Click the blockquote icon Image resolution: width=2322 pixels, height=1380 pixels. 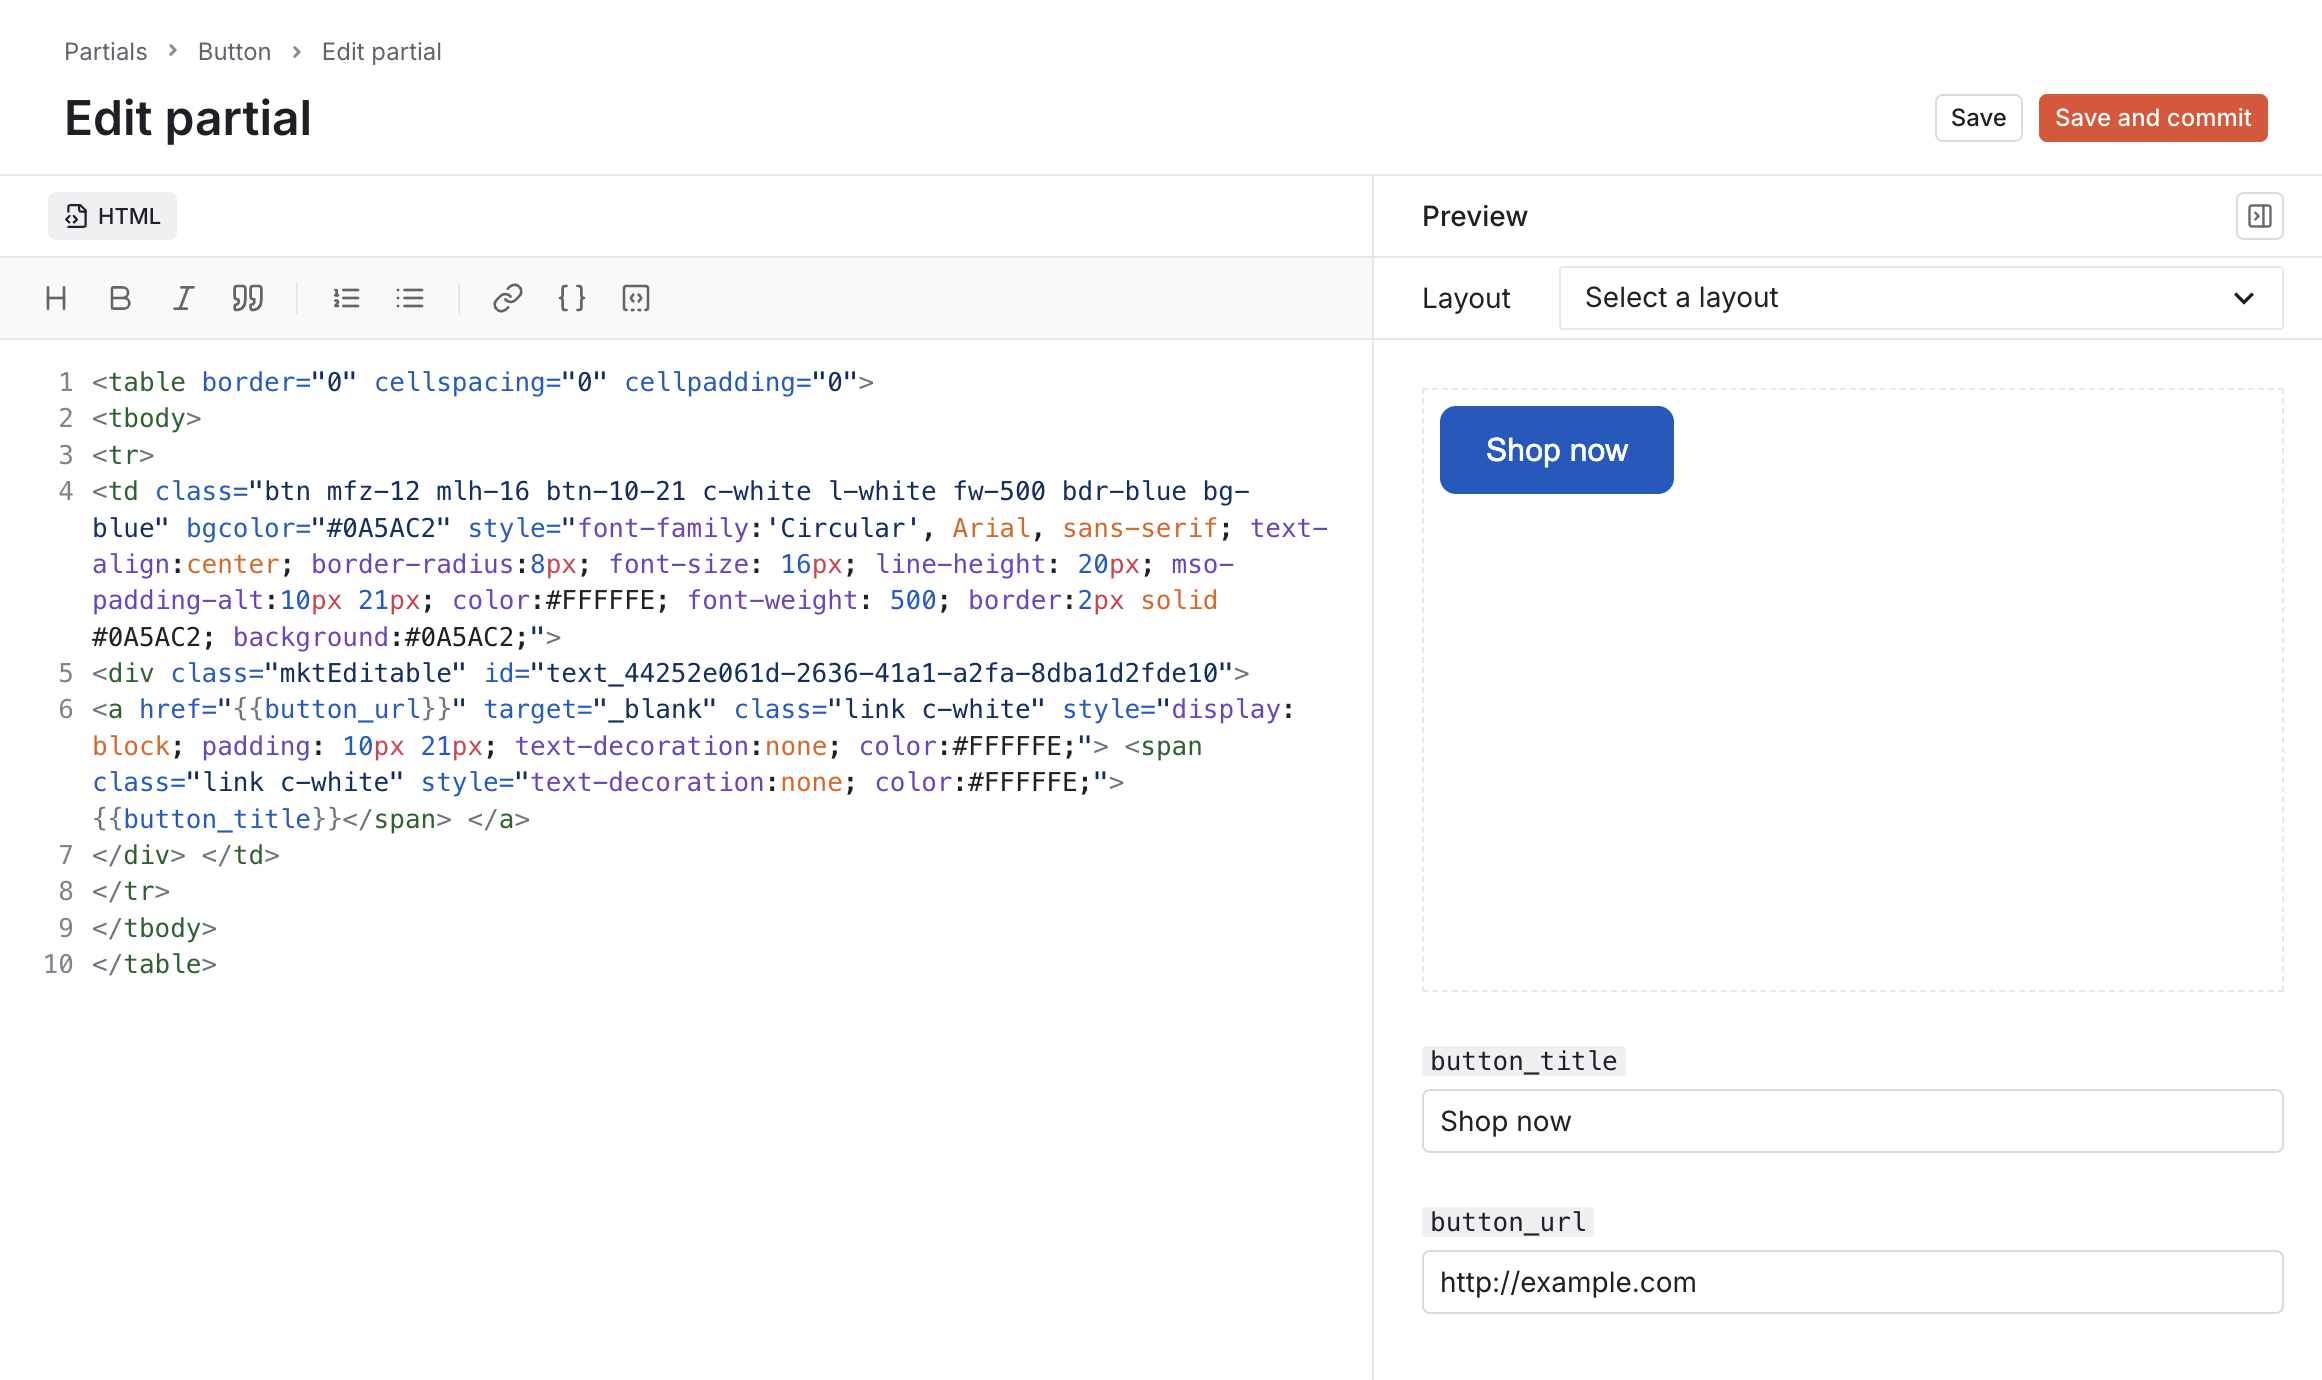pos(248,299)
